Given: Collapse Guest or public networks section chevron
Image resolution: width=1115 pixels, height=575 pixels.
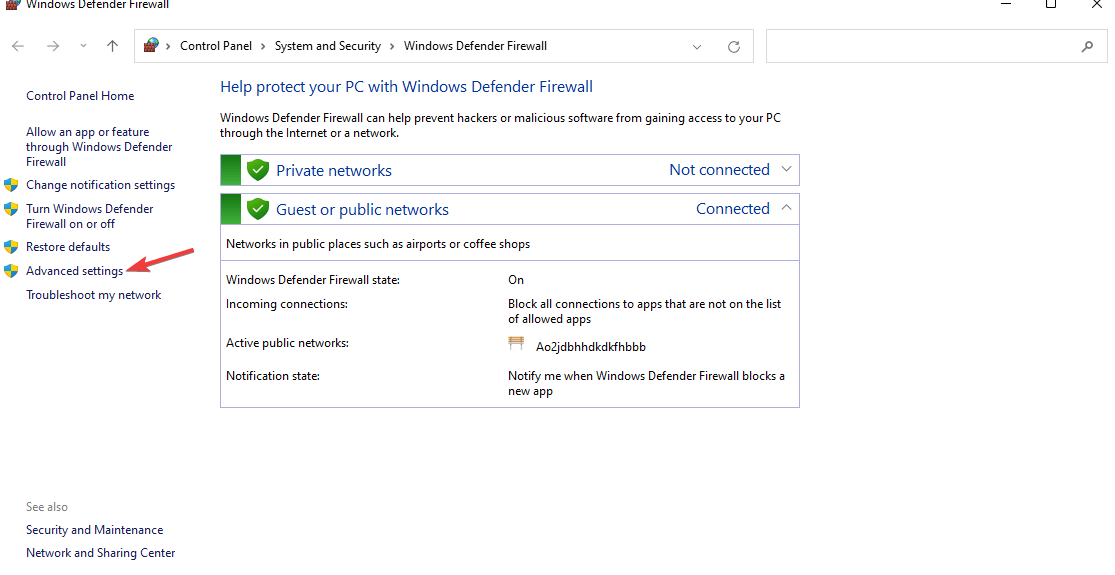Looking at the screenshot, I should point(786,208).
